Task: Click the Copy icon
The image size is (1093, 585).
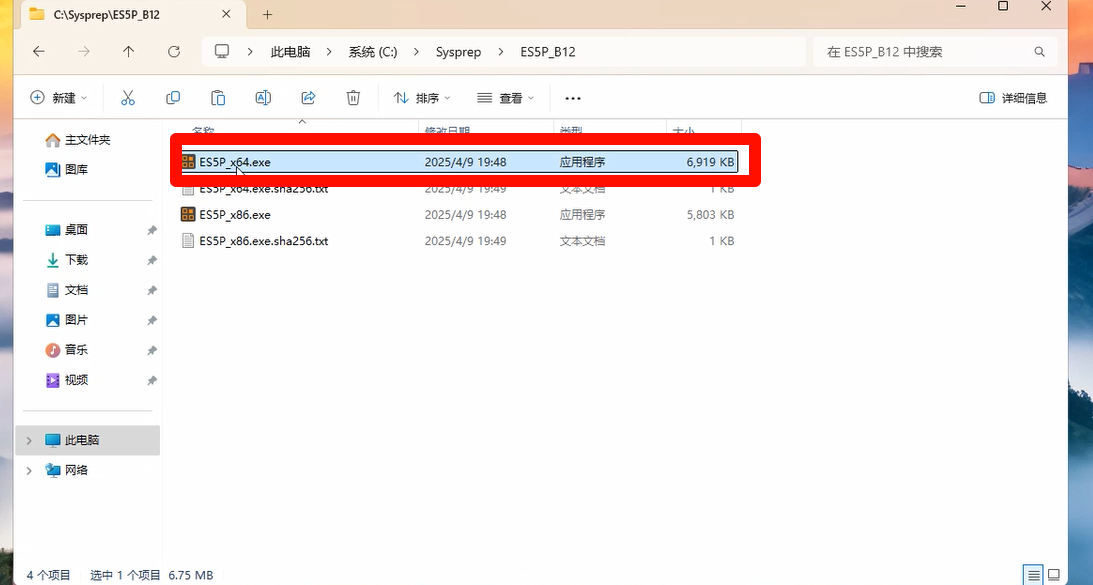Action: [172, 97]
